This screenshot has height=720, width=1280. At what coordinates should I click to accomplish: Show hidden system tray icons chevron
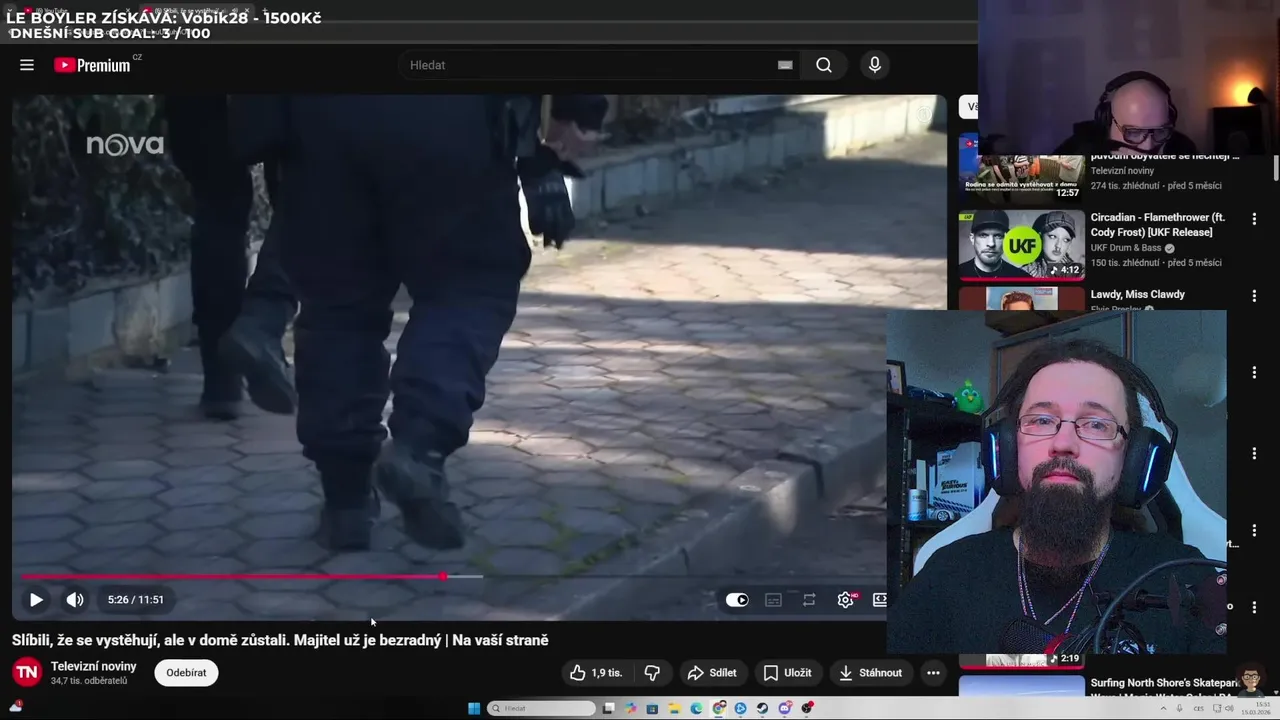point(1163,708)
